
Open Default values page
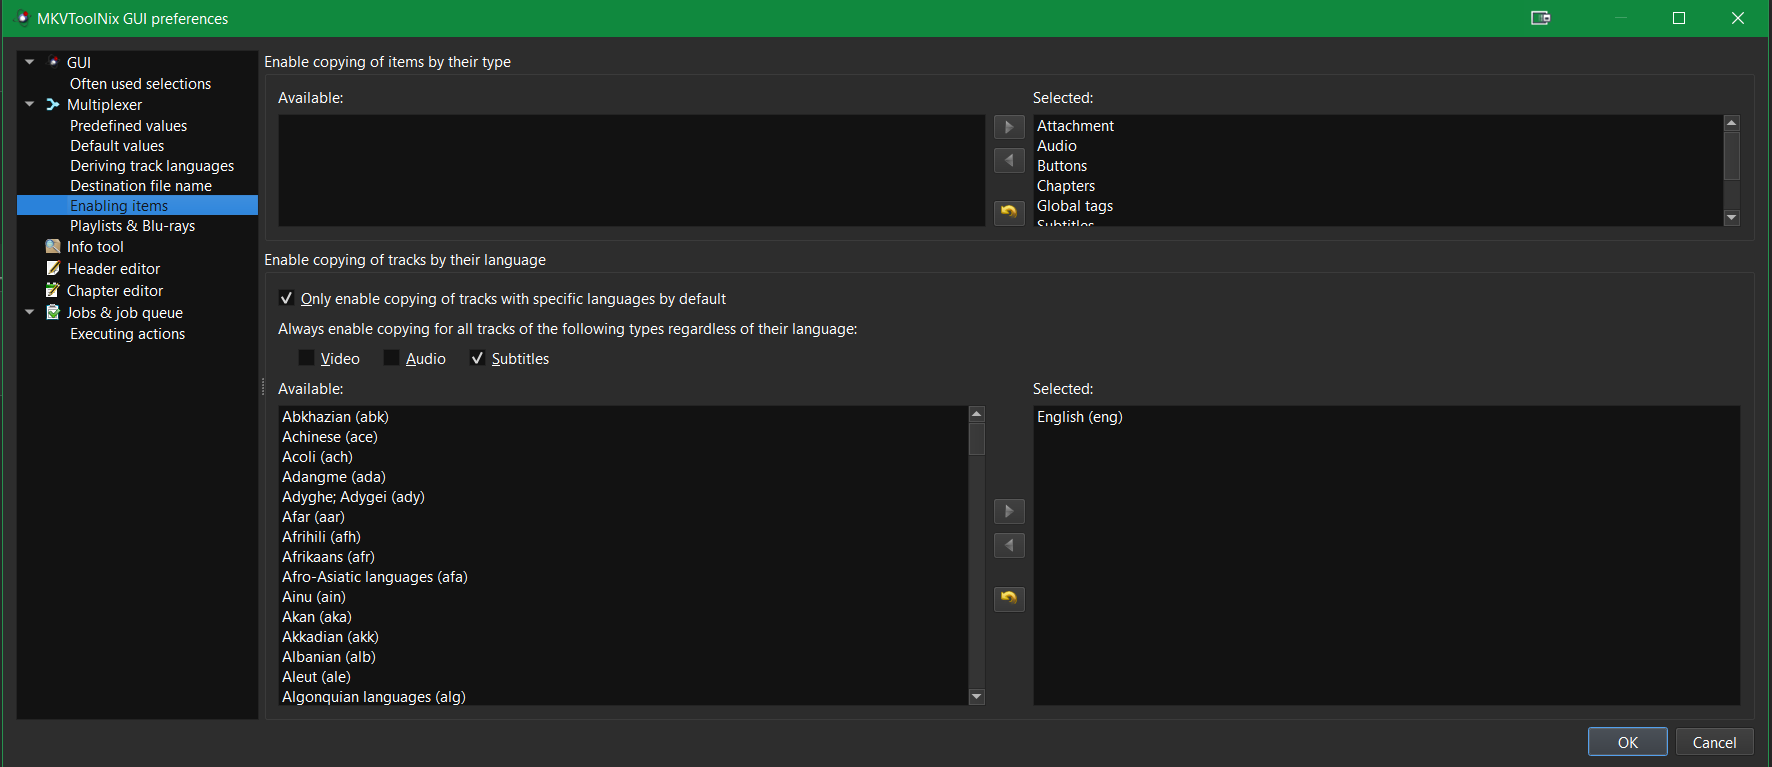[117, 146]
